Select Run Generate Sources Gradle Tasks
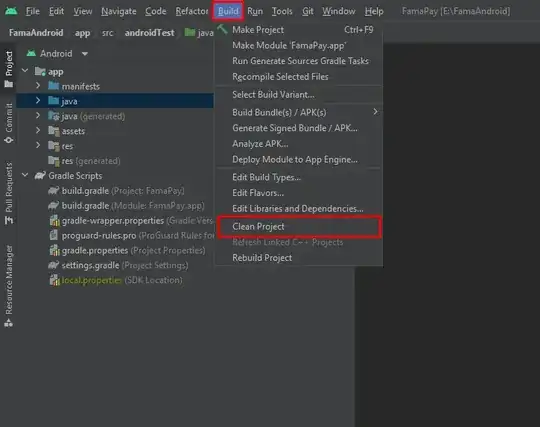The height and width of the screenshot is (427, 540). pyautogui.click(x=299, y=61)
